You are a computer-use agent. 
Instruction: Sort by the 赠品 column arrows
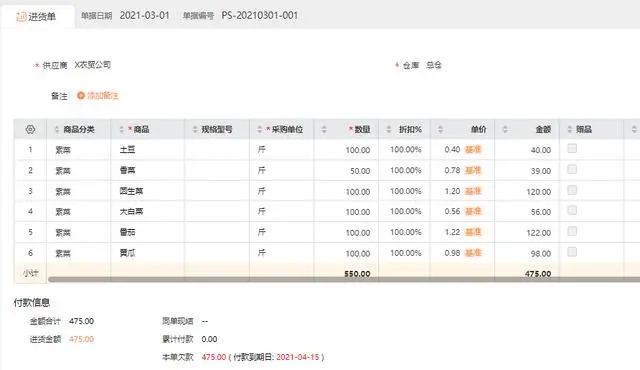point(570,129)
